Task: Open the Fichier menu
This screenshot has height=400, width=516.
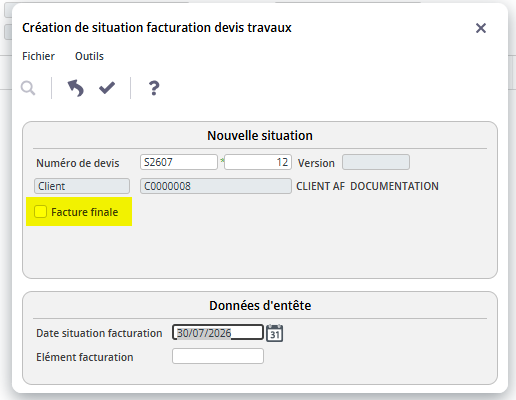Action: 38,56
